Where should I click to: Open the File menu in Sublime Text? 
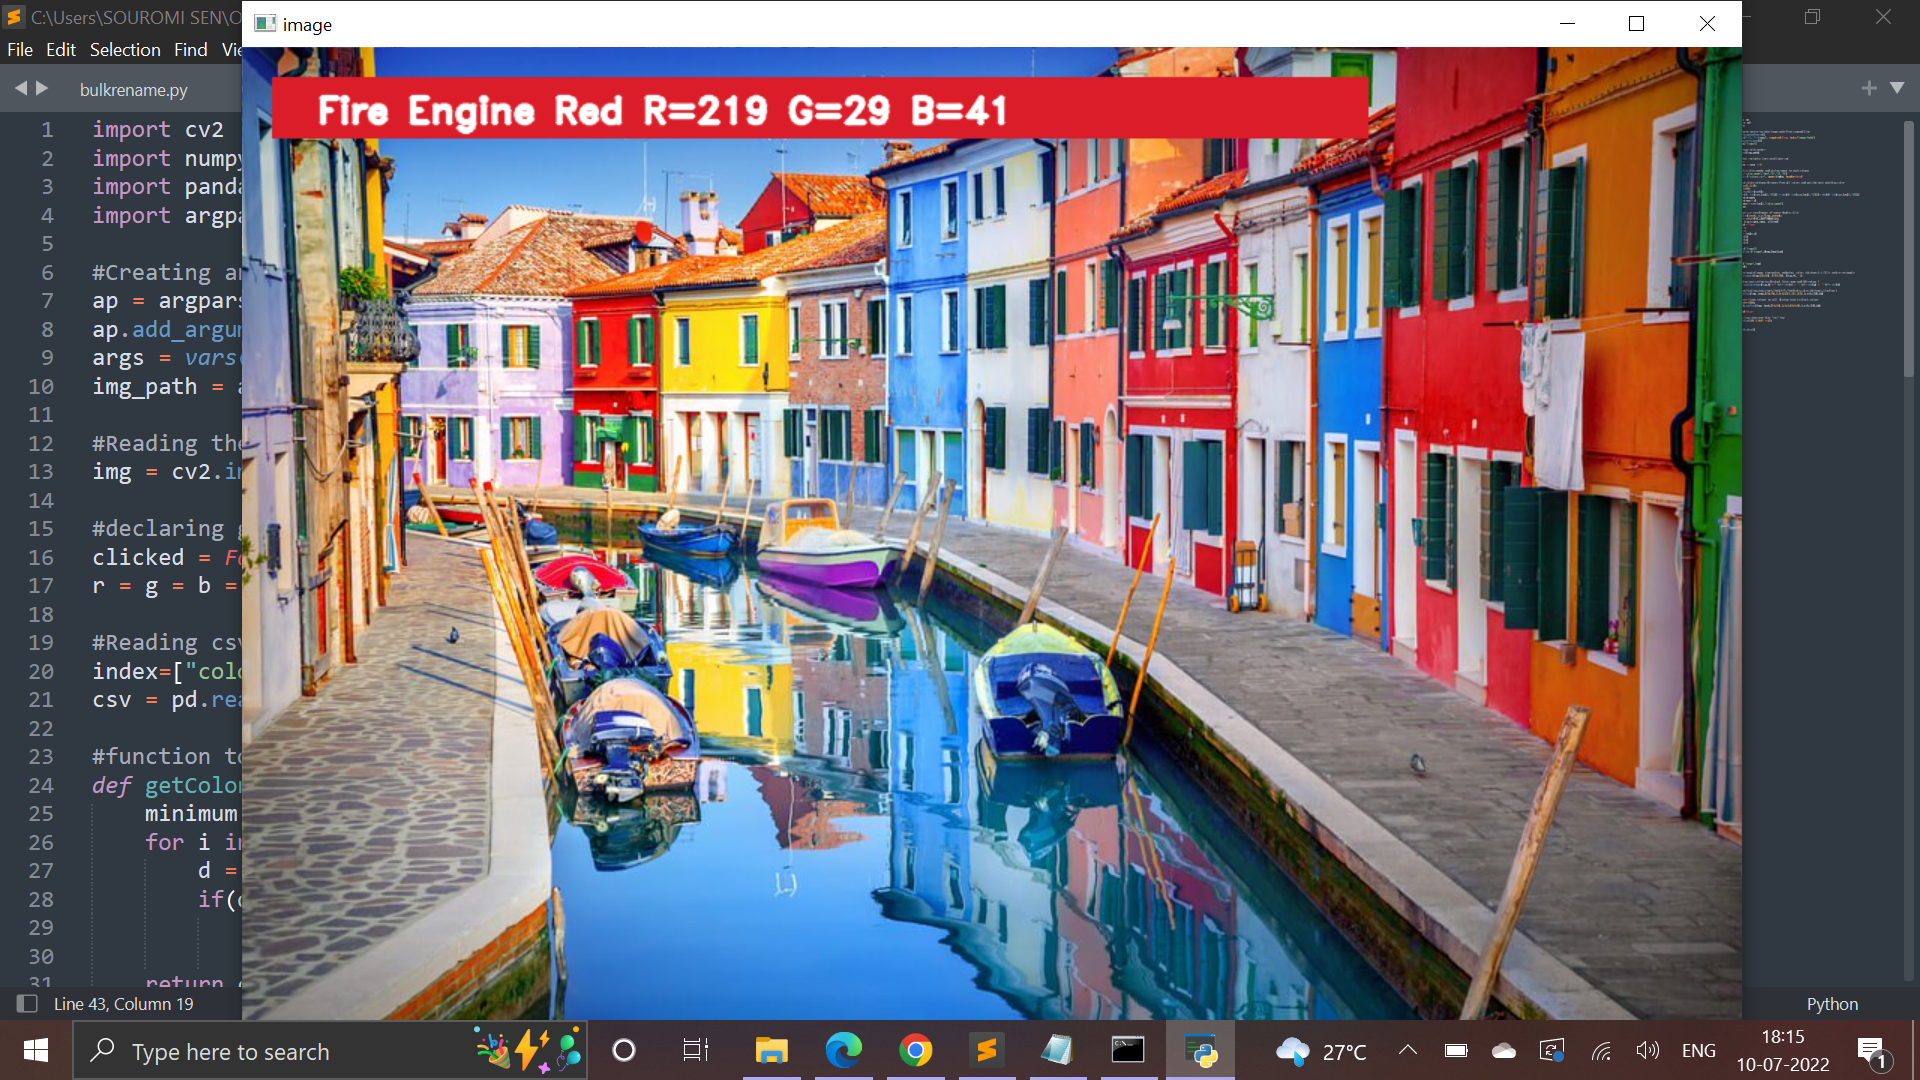[x=20, y=49]
